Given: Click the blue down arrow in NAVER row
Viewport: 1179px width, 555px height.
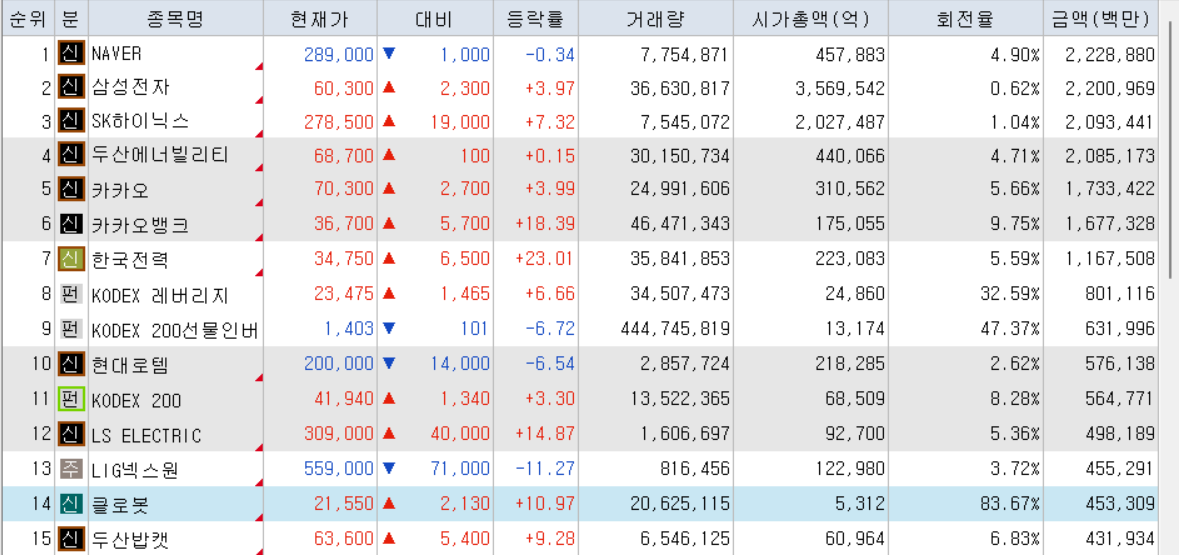Looking at the screenshot, I should click(389, 54).
